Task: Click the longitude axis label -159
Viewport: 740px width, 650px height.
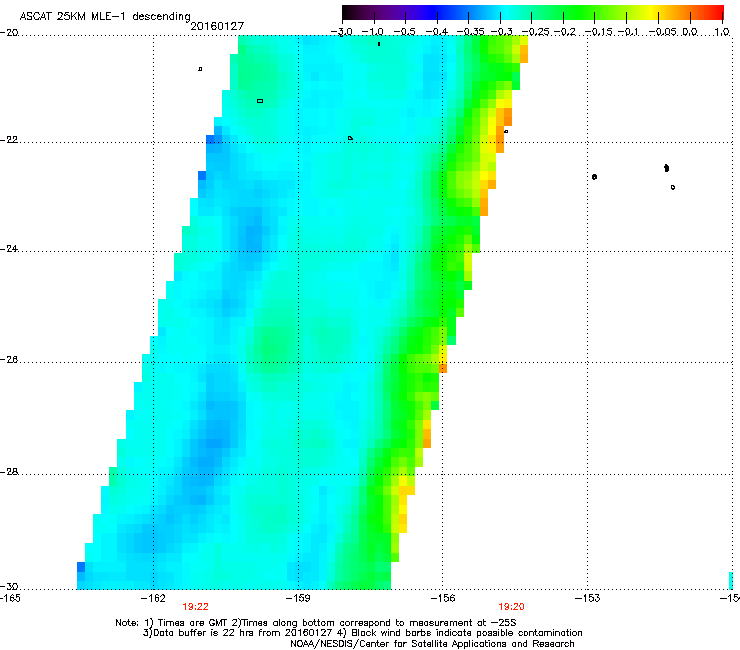Action: 298,598
